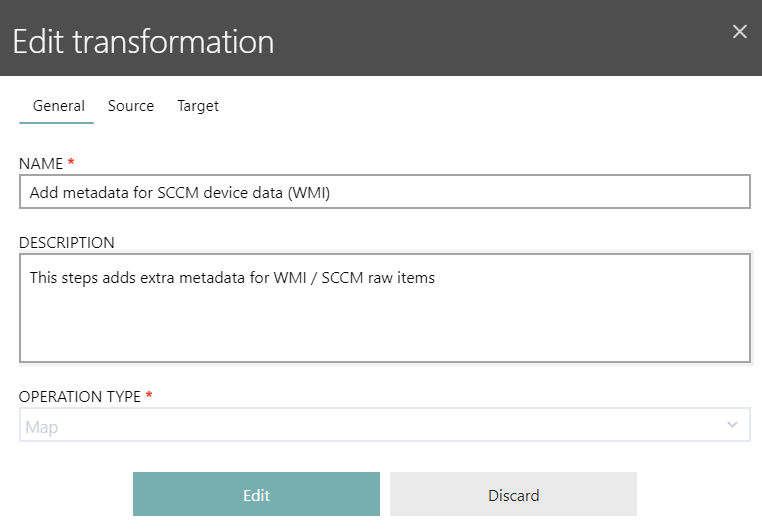Click the 'This steps adds extra metadata' text
This screenshot has height=529, width=762.
pyautogui.click(x=232, y=278)
